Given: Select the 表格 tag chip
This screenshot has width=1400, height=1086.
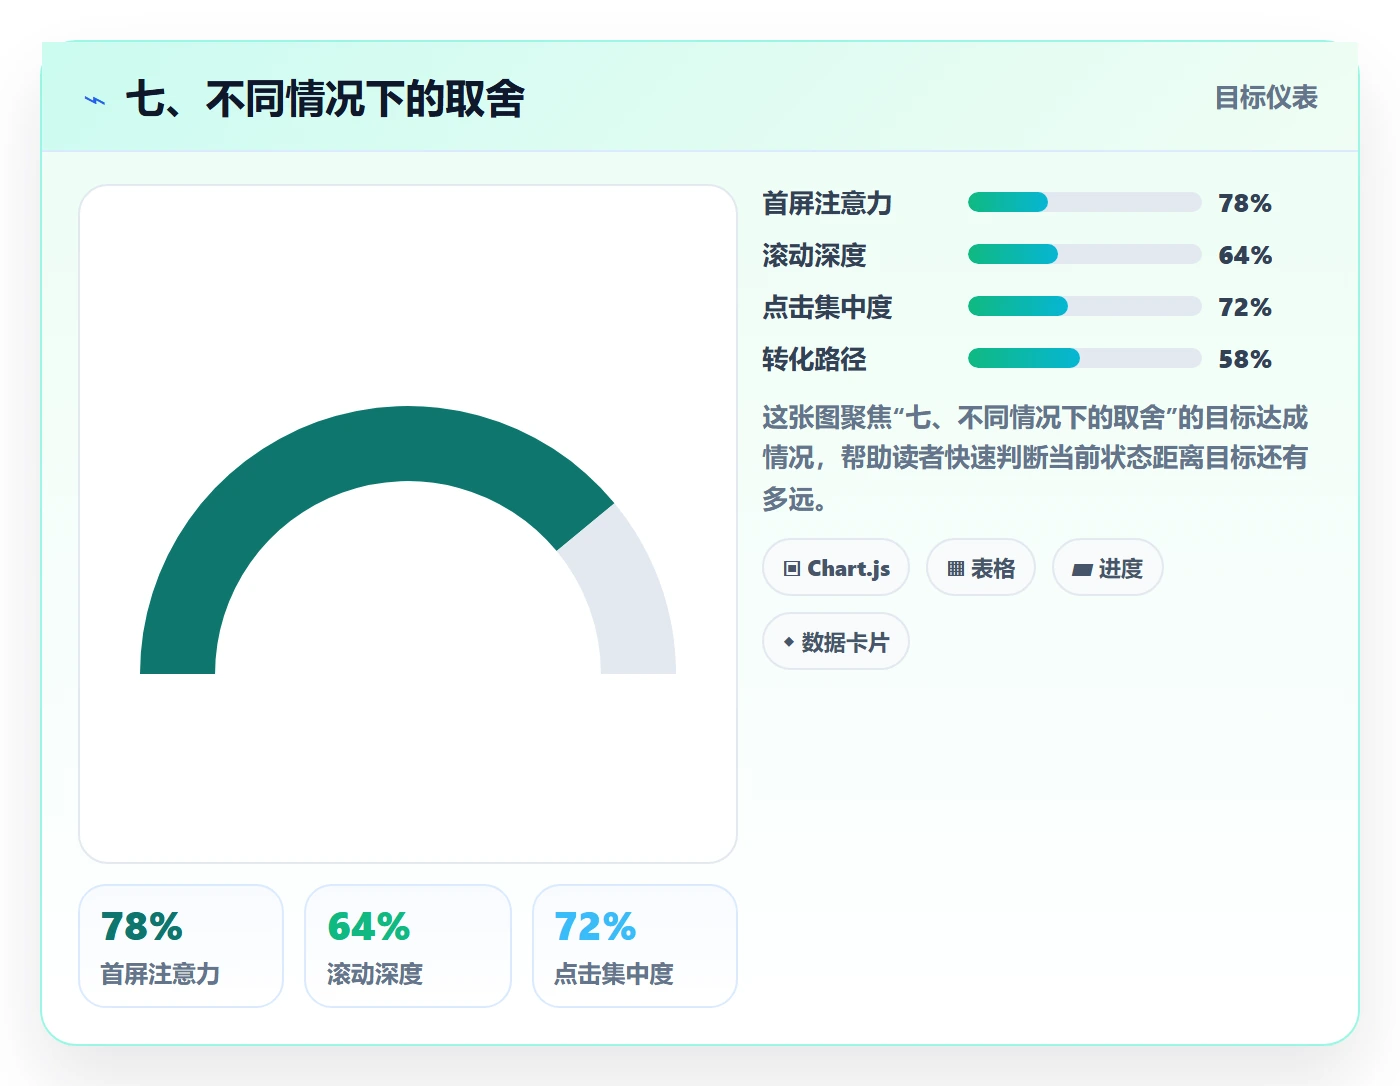Looking at the screenshot, I should 981,568.
